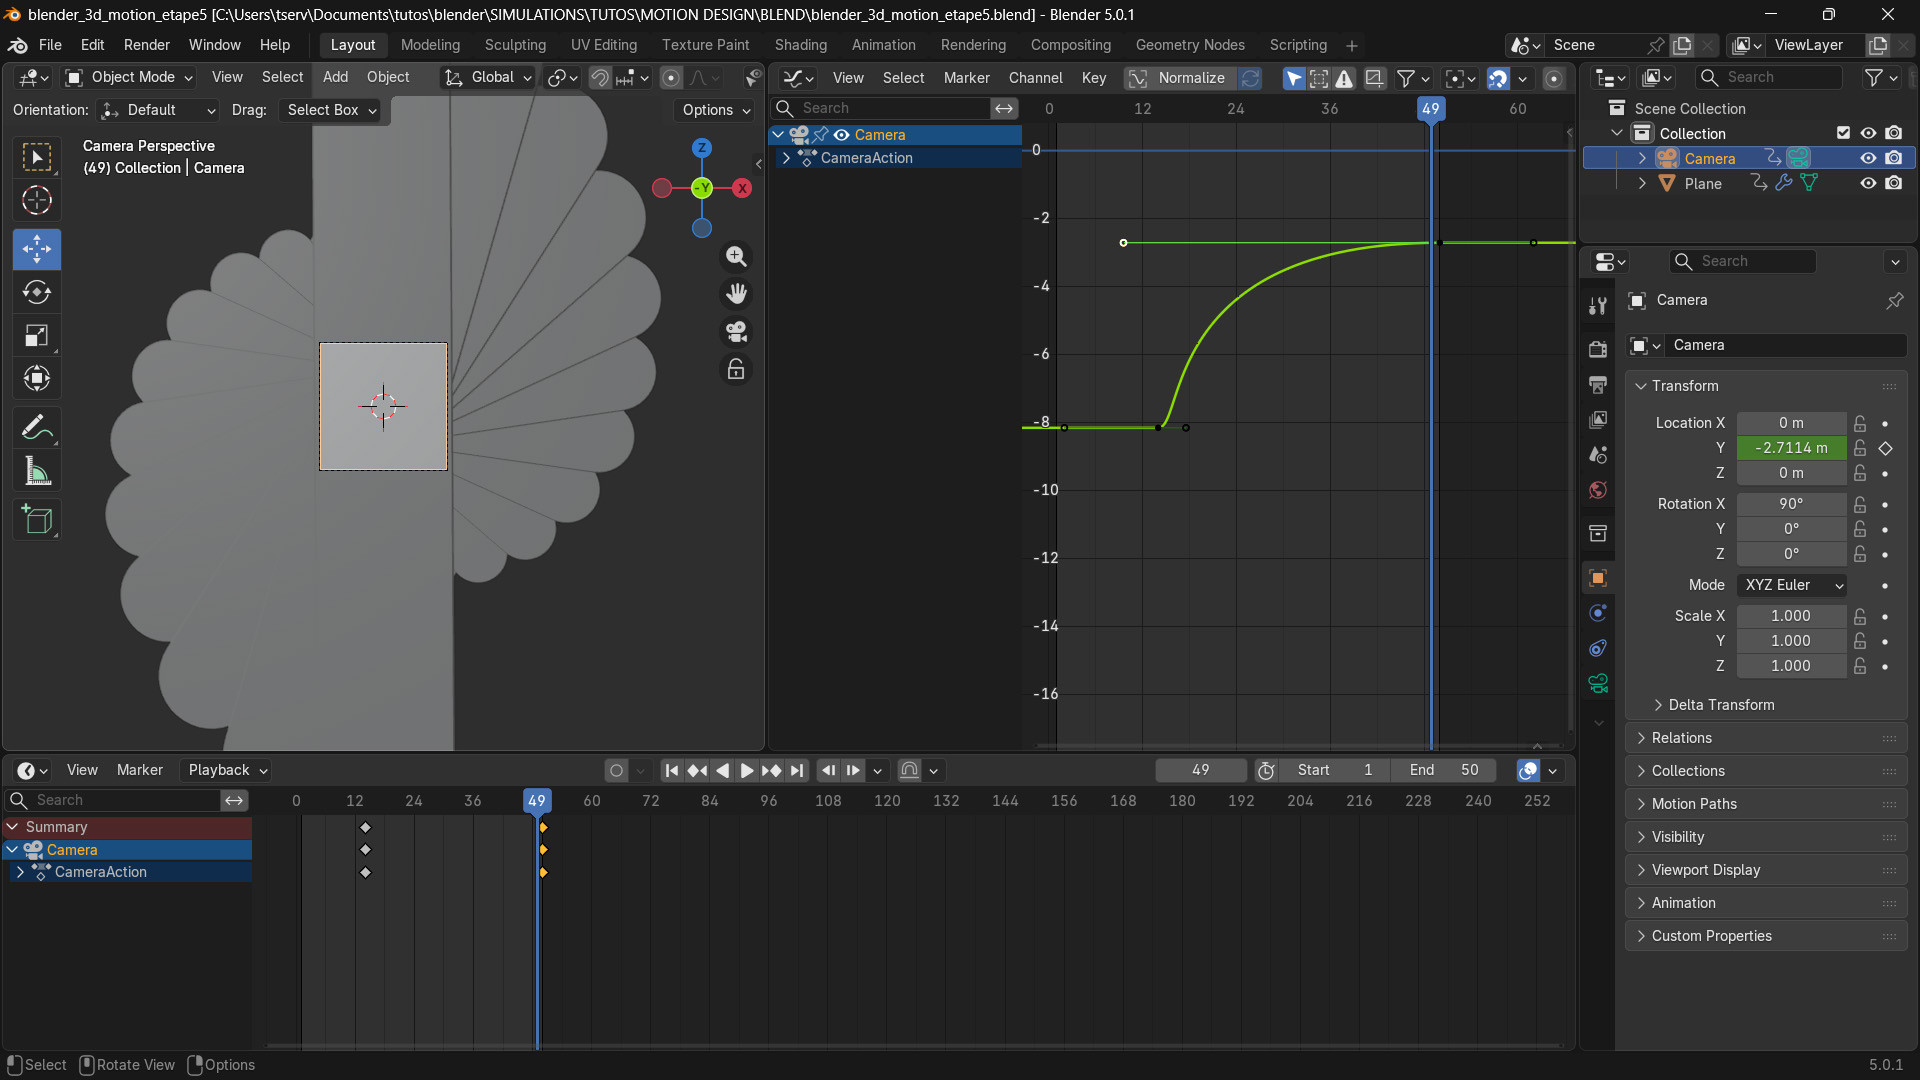Select the Rotate tool in viewport toolbar

(37, 293)
